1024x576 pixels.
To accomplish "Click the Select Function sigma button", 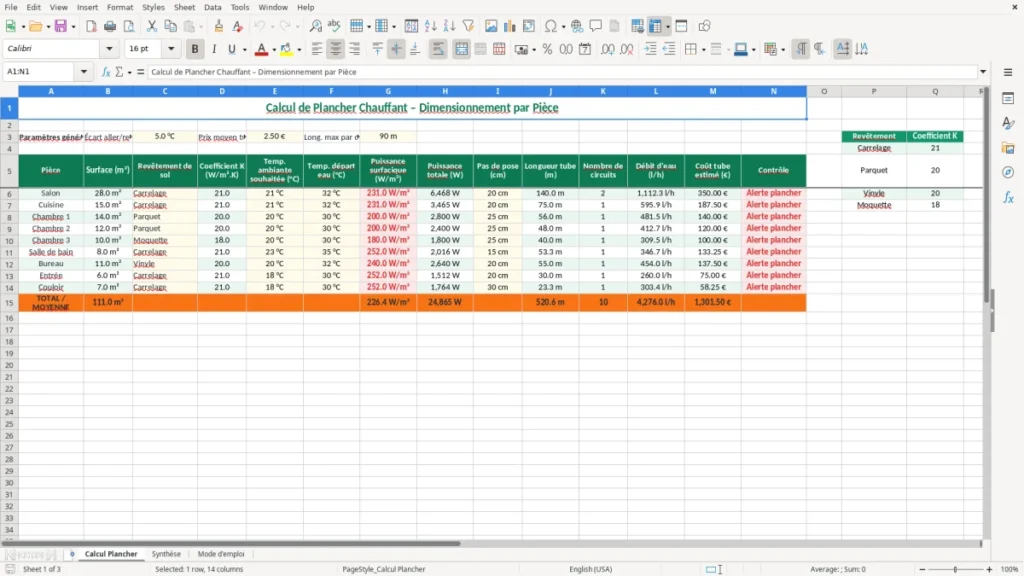I will pos(119,72).
